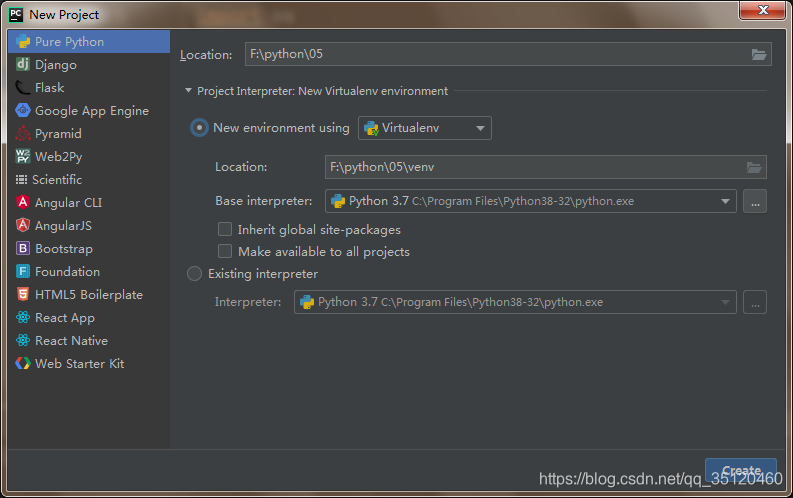Choose AngularJS project type
The height and width of the screenshot is (498, 793).
89,225
